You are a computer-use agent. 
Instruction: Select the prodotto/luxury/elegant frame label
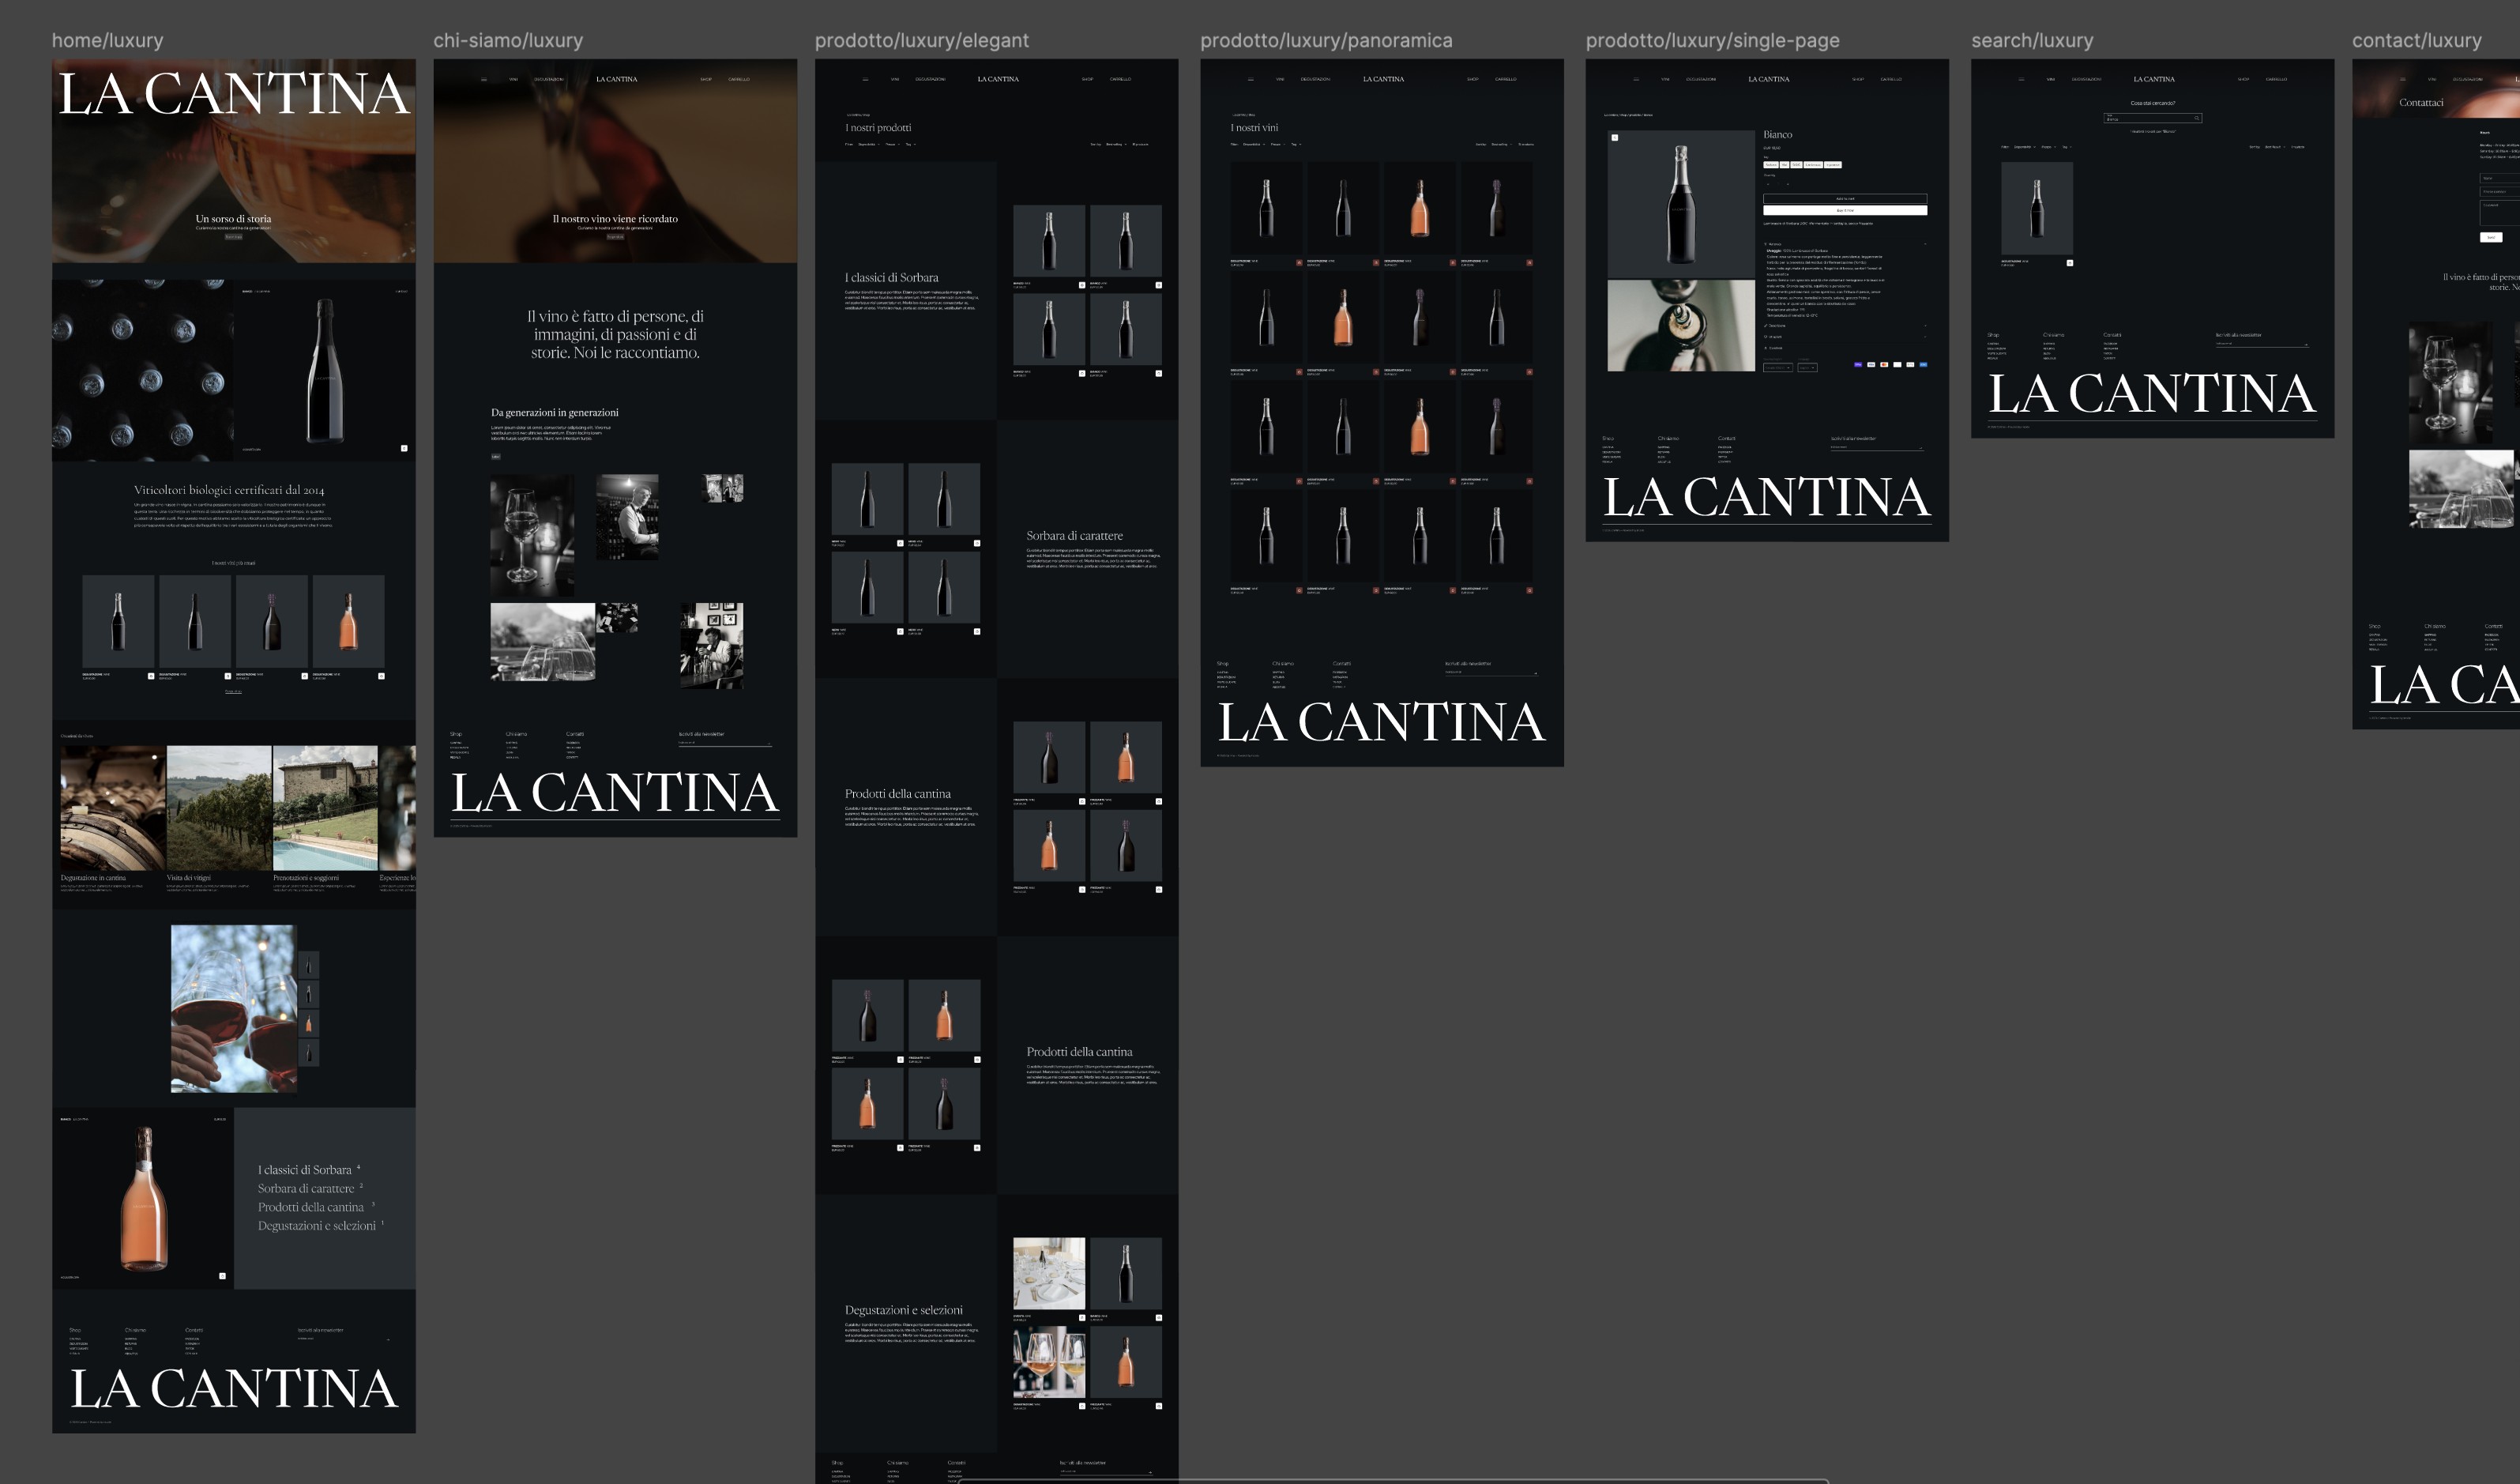point(921,40)
